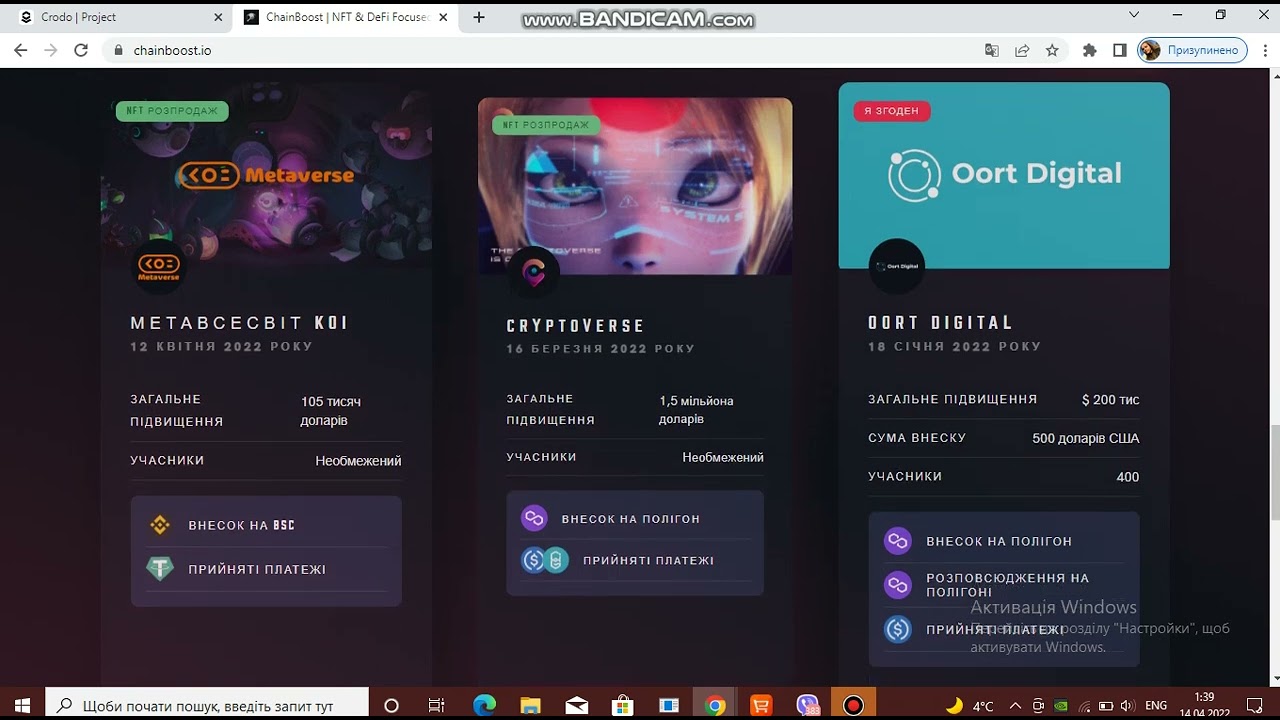
Task: Click Oort Digital Polygon deposit icon
Action: [898, 541]
